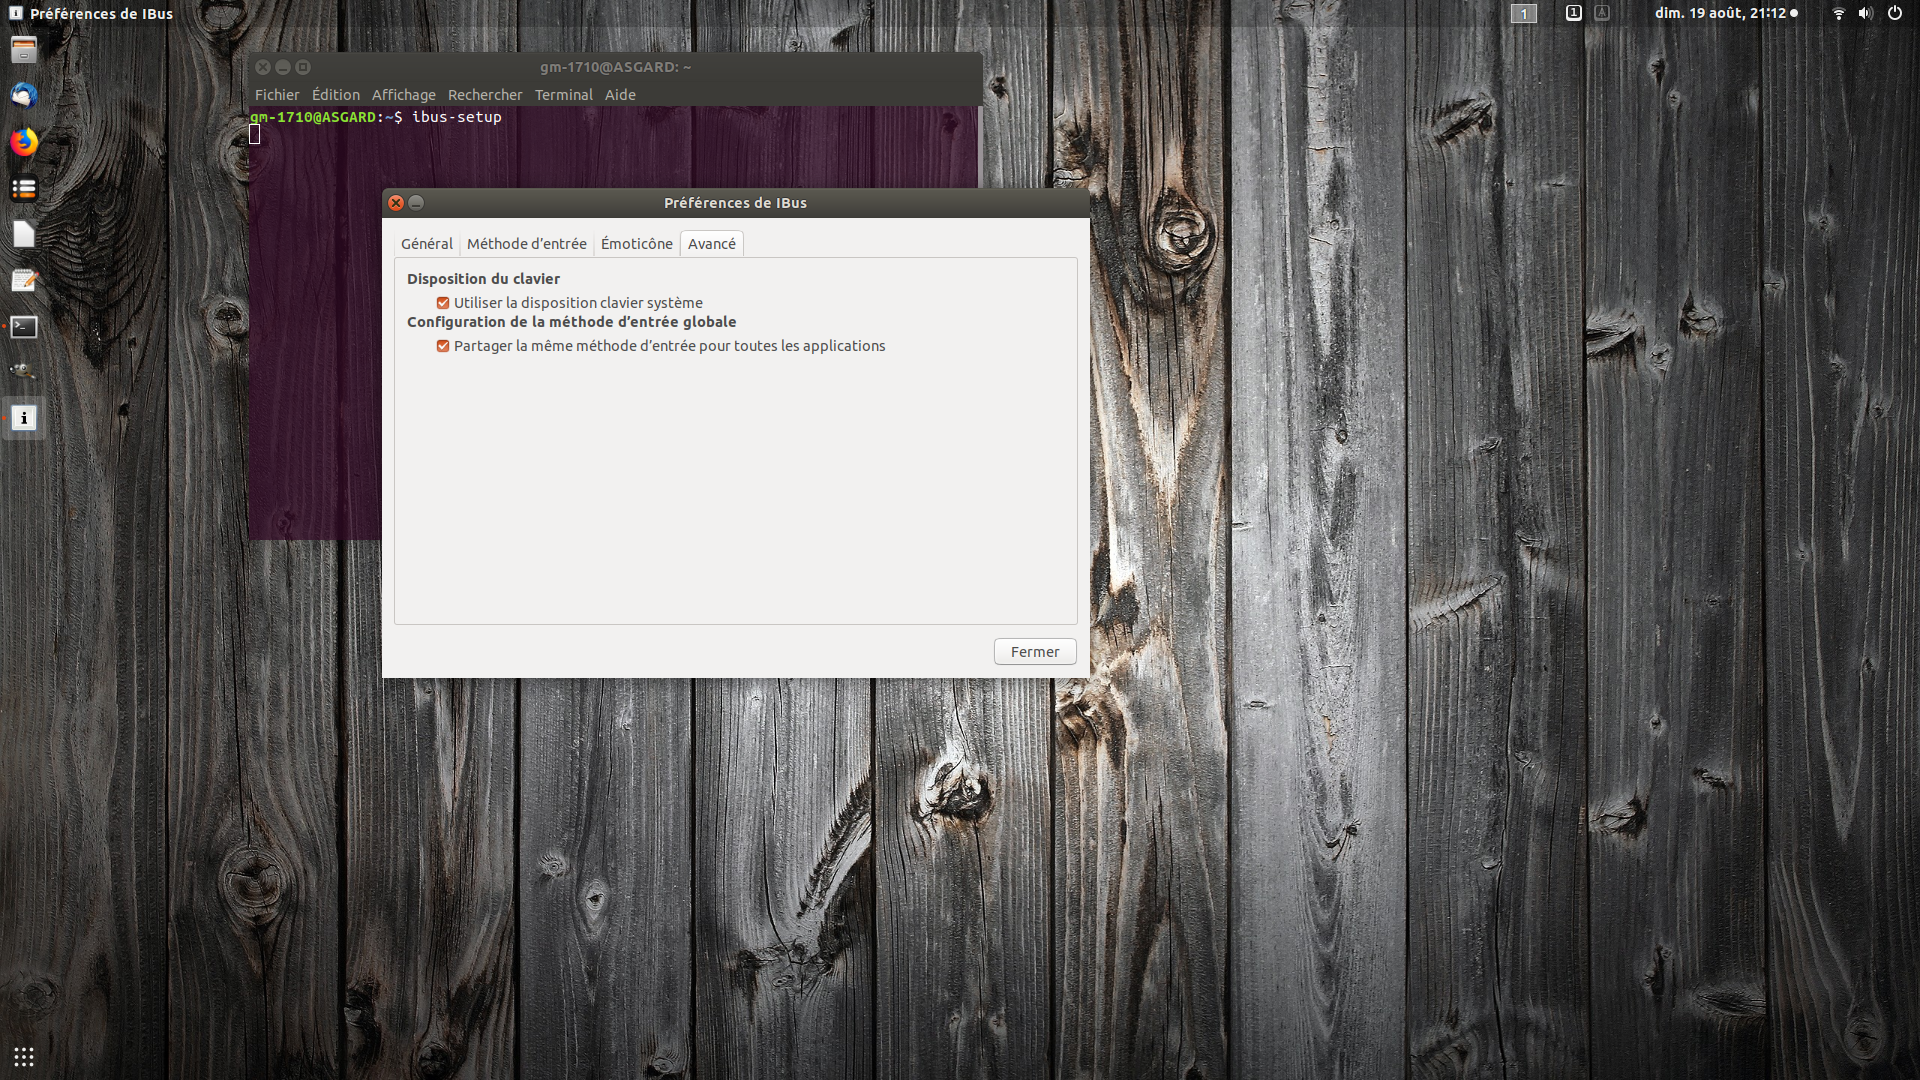The height and width of the screenshot is (1080, 1920).
Task: Click the dimmed 'A' input method indicator
Action: (x=1602, y=13)
